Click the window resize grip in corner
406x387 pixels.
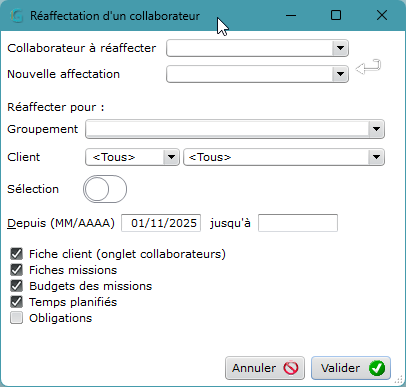tap(399, 379)
